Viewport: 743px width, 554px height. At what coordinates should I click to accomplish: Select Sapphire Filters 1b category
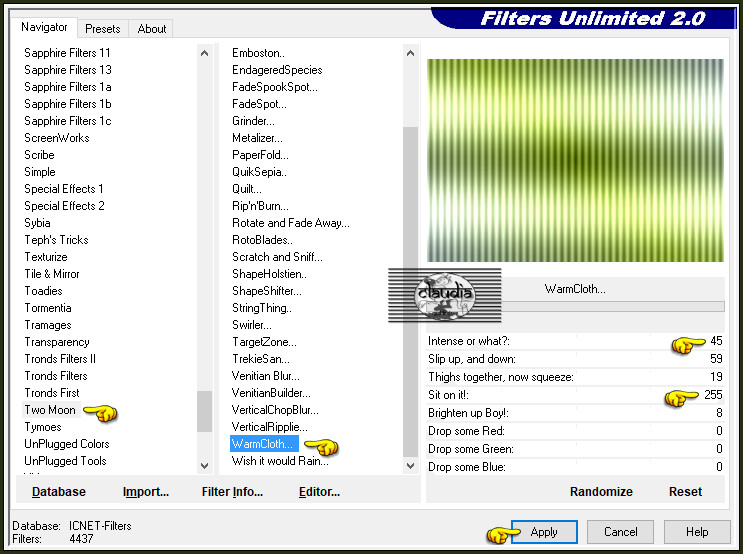pos(68,104)
